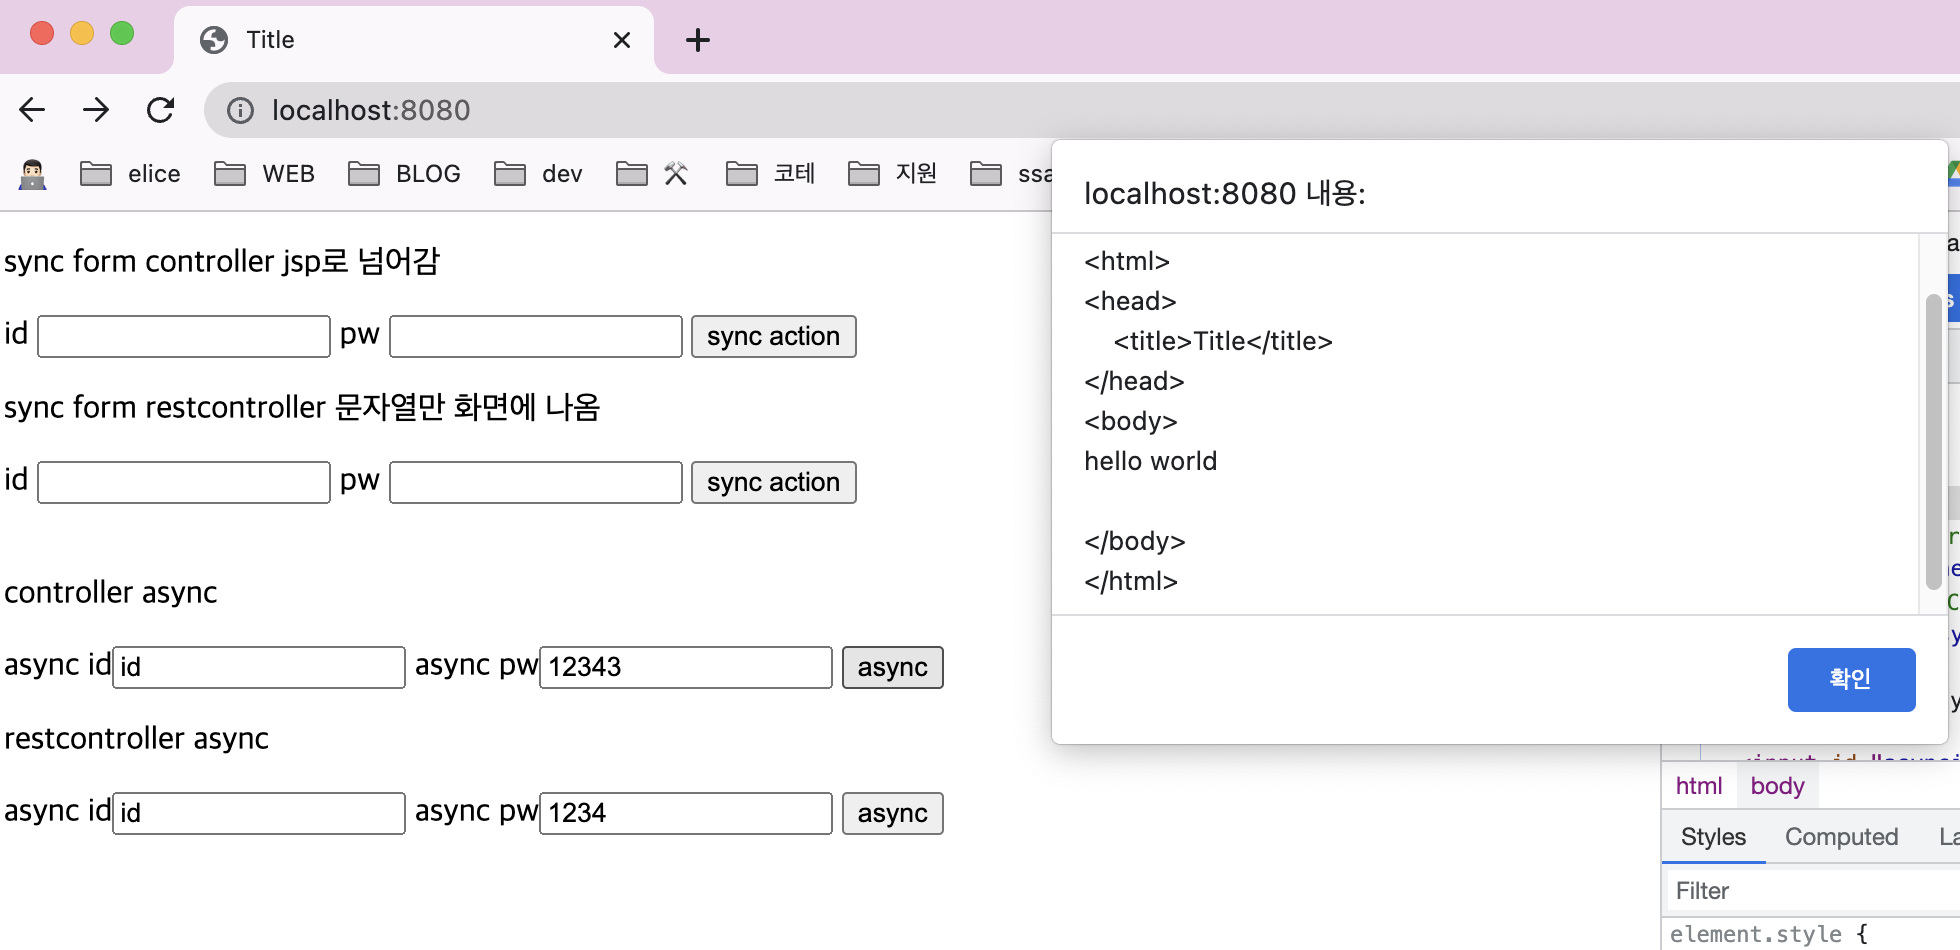Switch to the Computed tab
Viewport: 1960px width, 950px height.
[1841, 837]
